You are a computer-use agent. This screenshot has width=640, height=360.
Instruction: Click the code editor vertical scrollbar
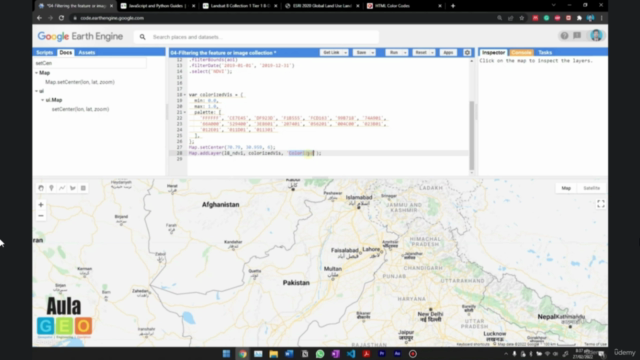point(472,136)
